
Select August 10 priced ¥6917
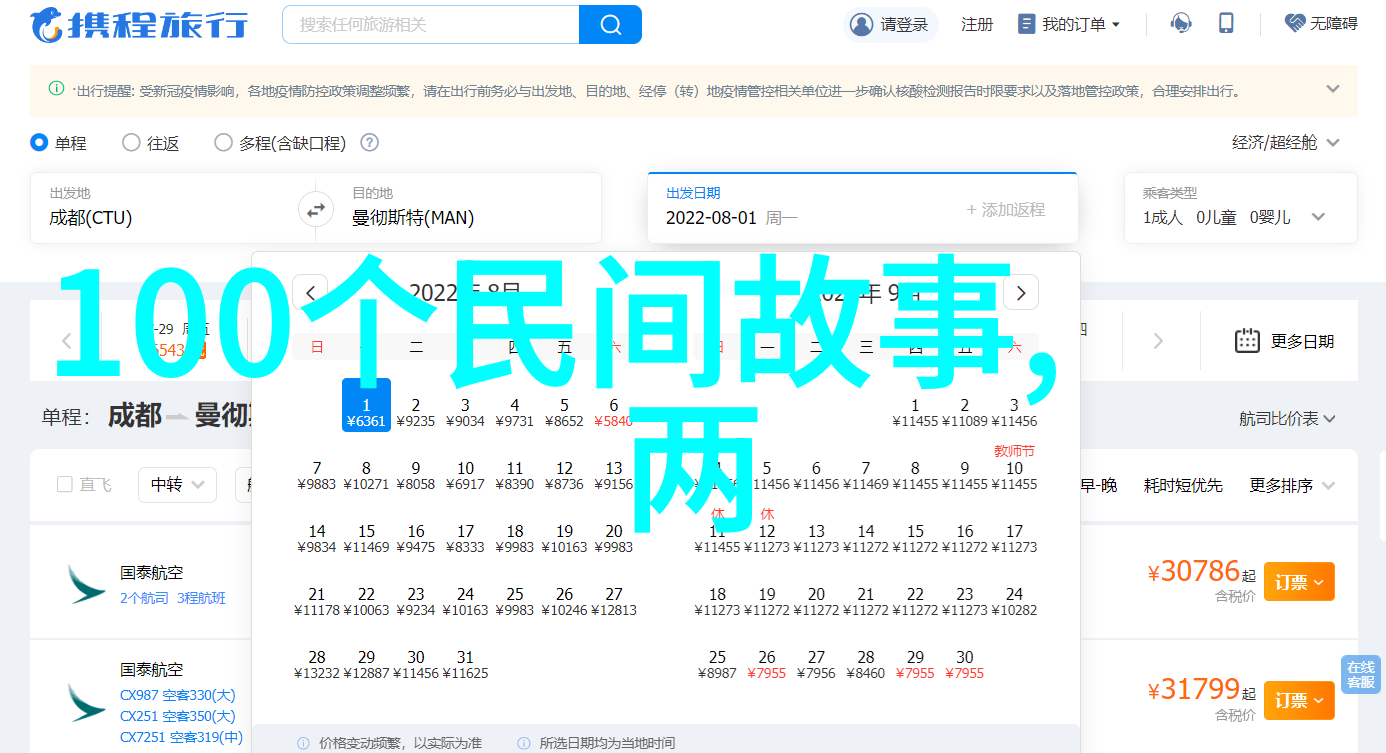[x=465, y=475]
